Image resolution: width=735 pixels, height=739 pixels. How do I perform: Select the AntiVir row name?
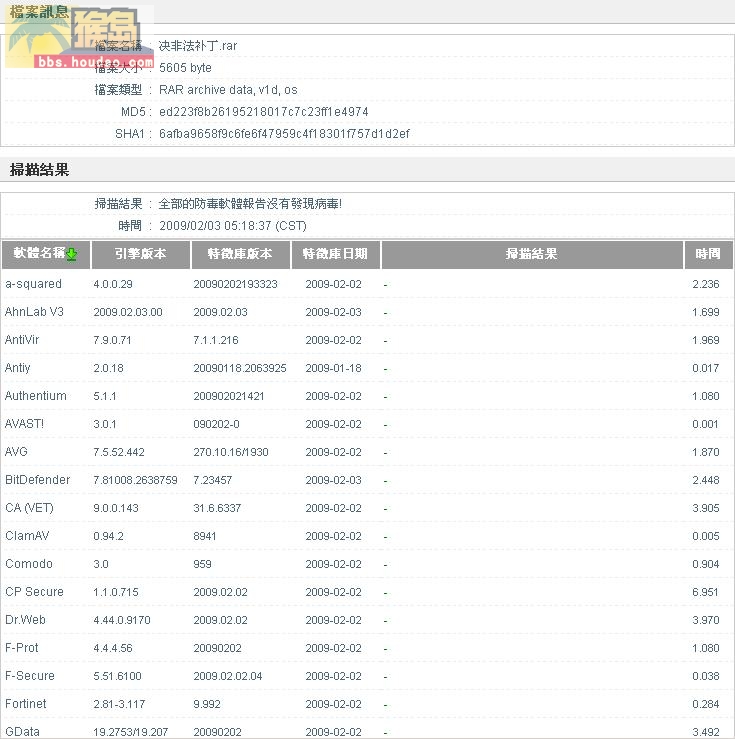point(22,340)
